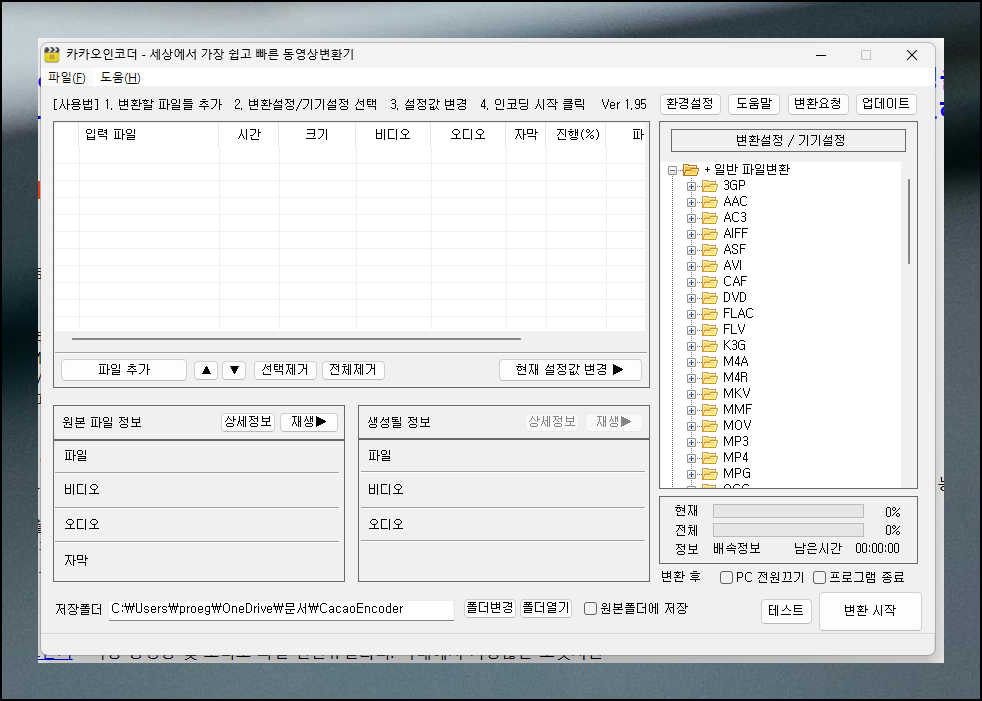Viewport: 982px width, 701px height.
Task: Click the AAC folder icon
Action: tap(710, 202)
